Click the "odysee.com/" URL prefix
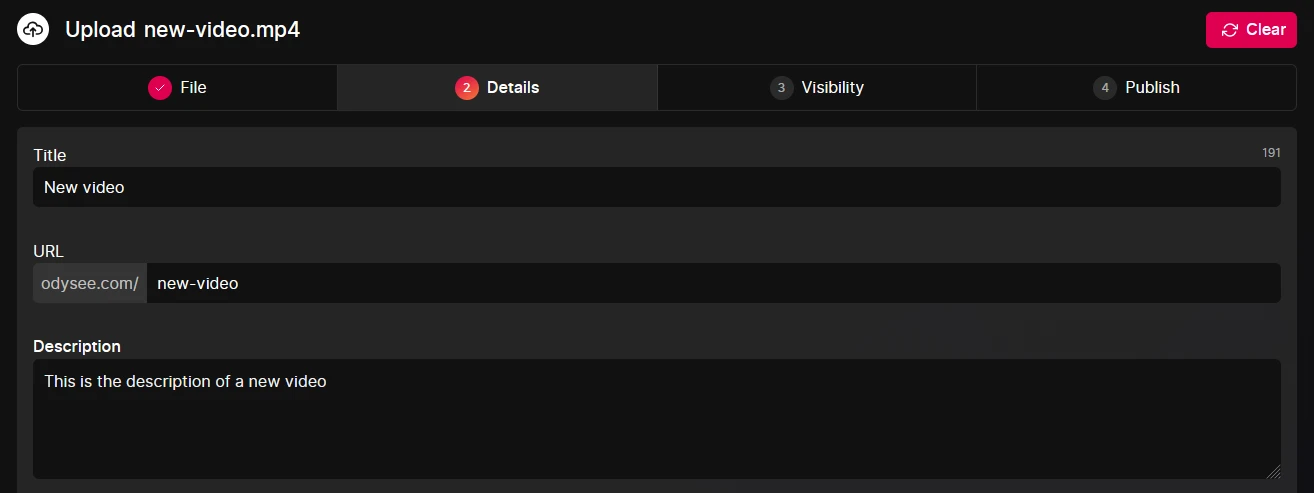Viewport: 1314px width, 493px height. tap(90, 283)
